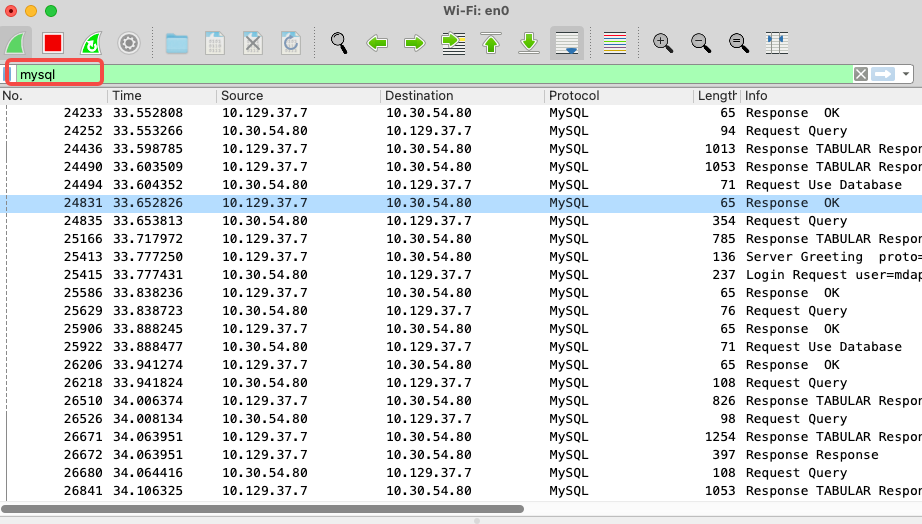This screenshot has width=922, height=524.
Task: Sort by the No. column header
Action: click(54, 95)
